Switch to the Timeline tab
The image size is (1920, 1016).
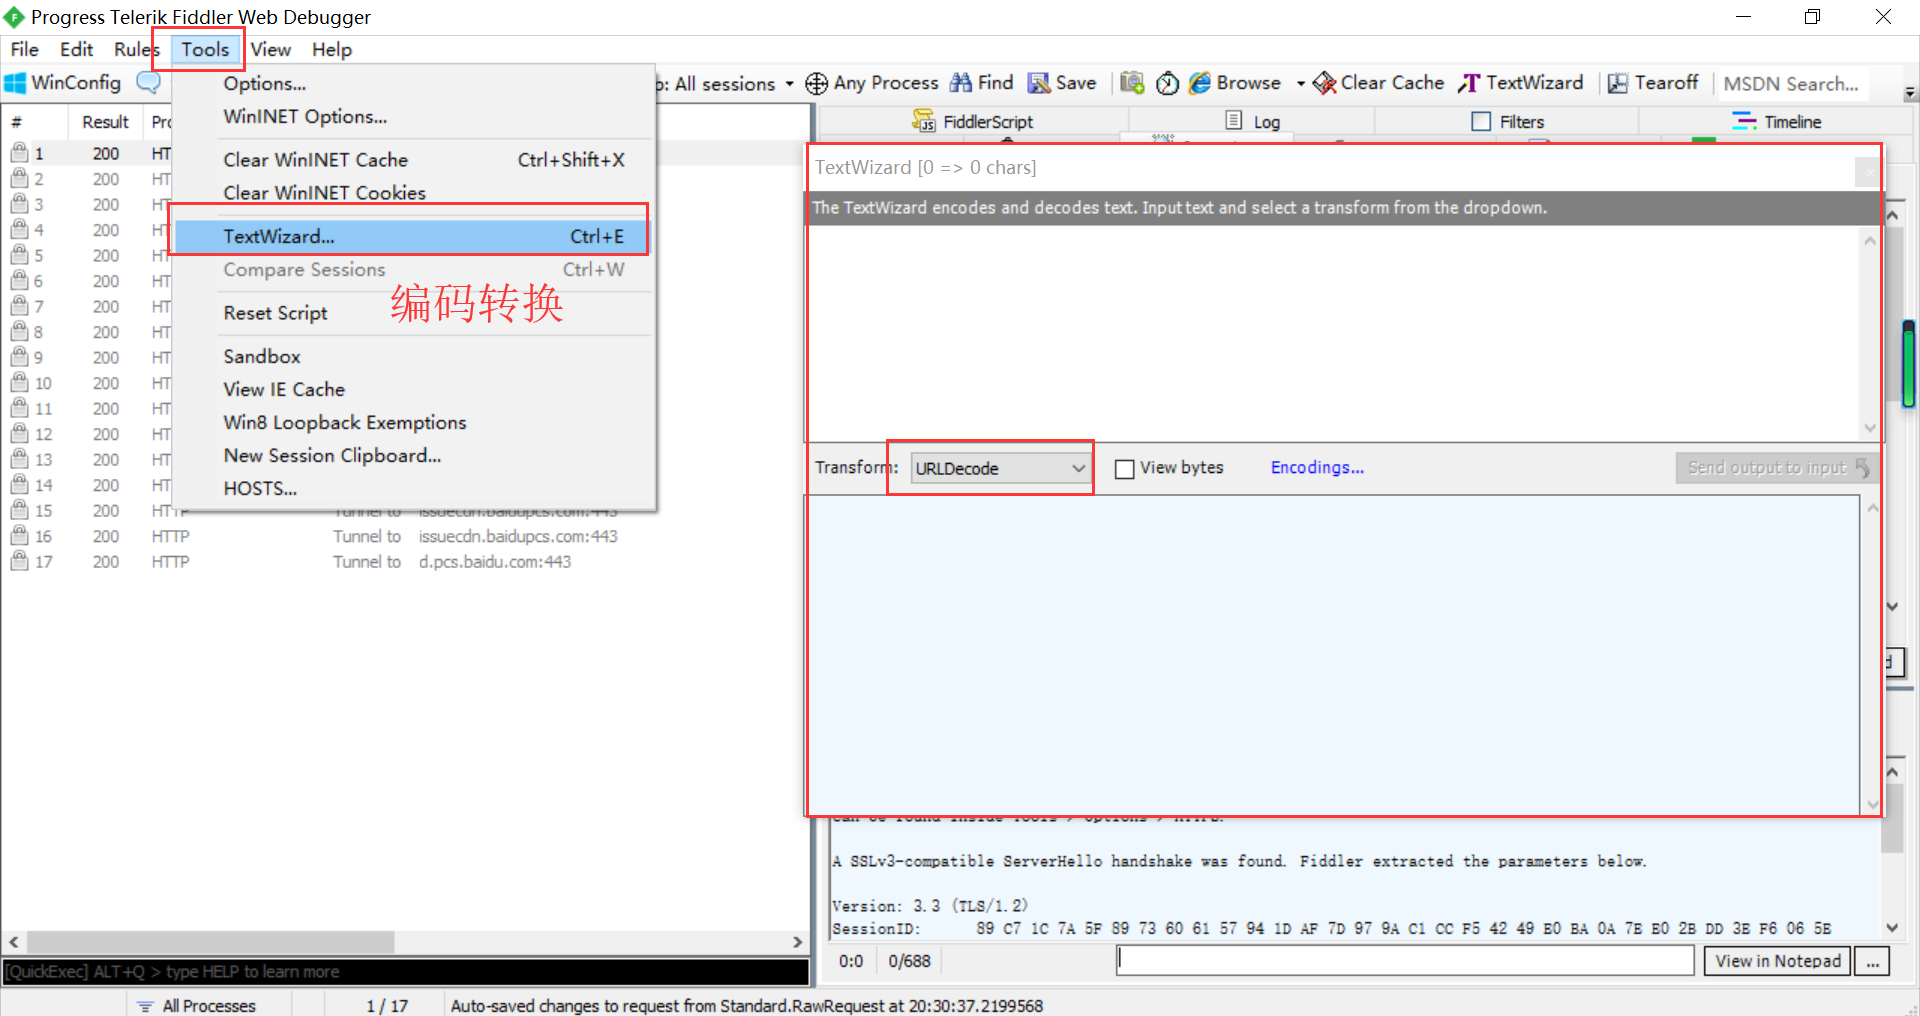pos(1776,121)
